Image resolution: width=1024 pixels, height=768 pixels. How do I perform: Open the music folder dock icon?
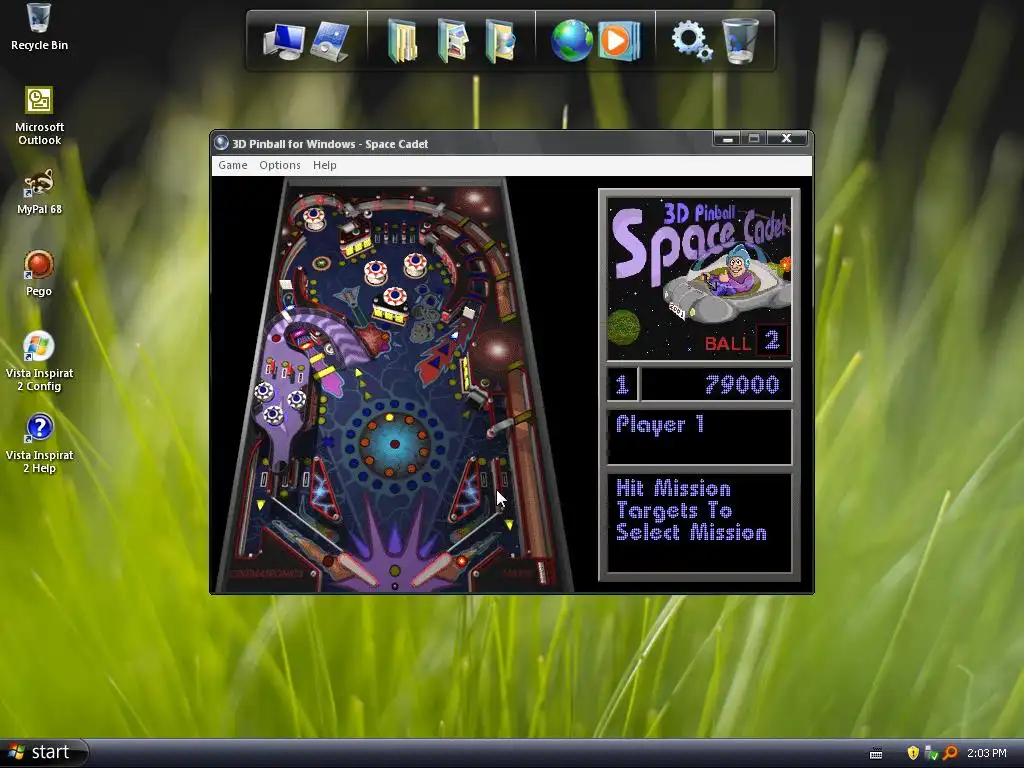click(500, 41)
